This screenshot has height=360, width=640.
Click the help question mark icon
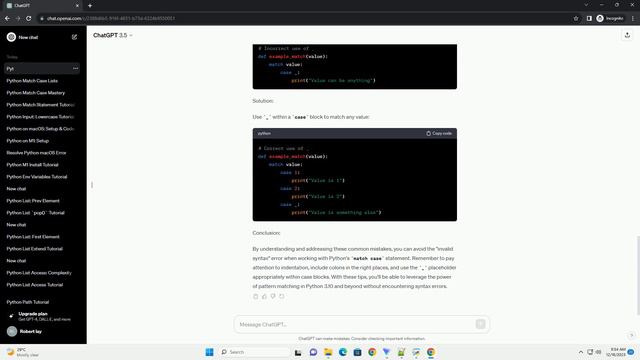point(631,335)
